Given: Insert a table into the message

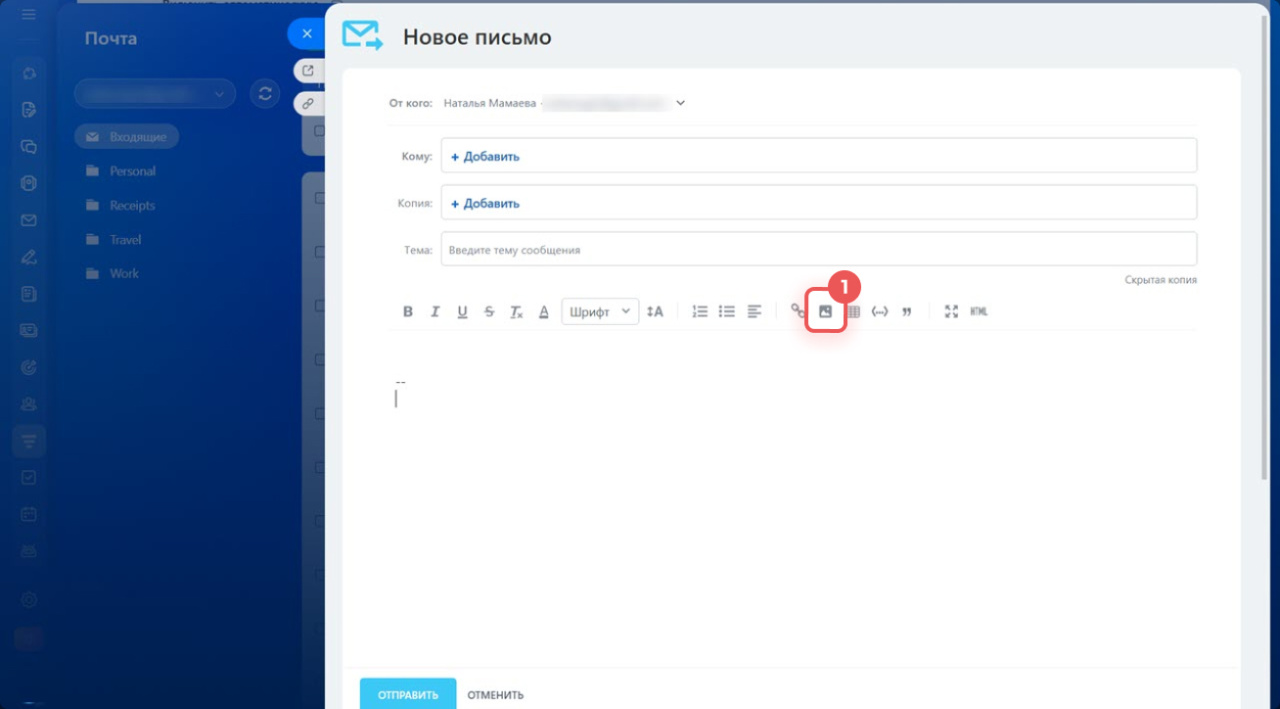Looking at the screenshot, I should tap(854, 312).
